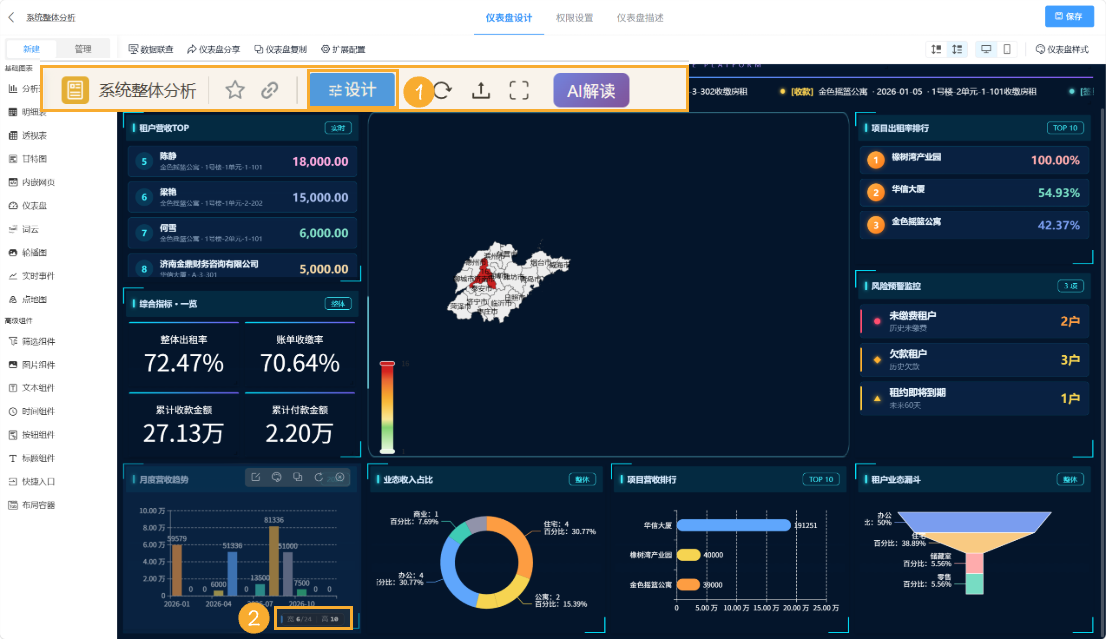Open 扩展配置 settings
1106x639 pixels.
tap(343, 49)
